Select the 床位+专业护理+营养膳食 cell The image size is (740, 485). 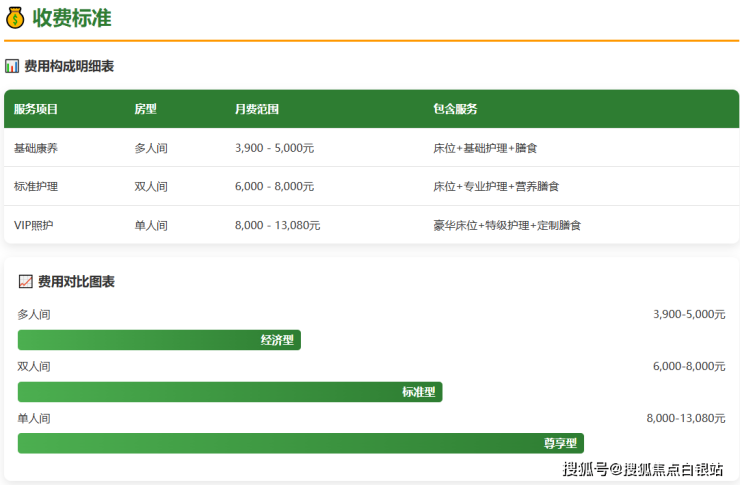[496, 187]
